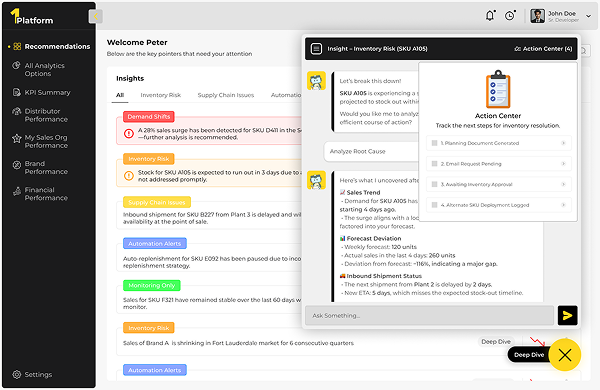600x390 pixels.
Task: Open Distributor Performance page
Action: pyautogui.click(x=46, y=115)
